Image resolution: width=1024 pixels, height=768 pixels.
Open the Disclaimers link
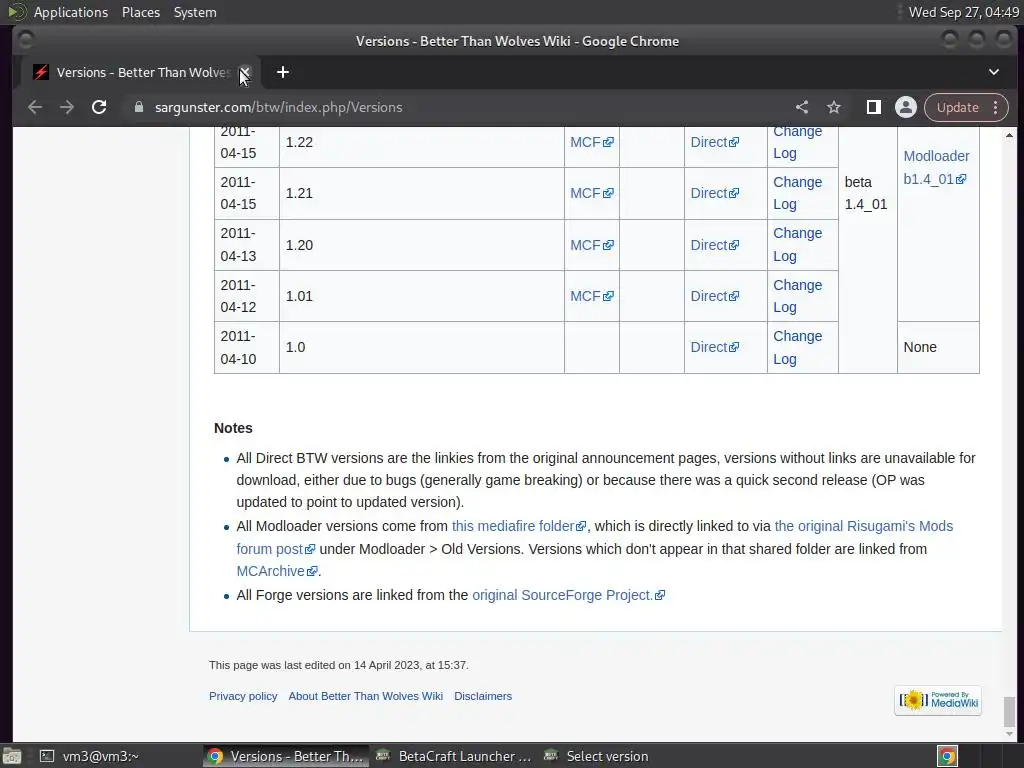coord(483,696)
